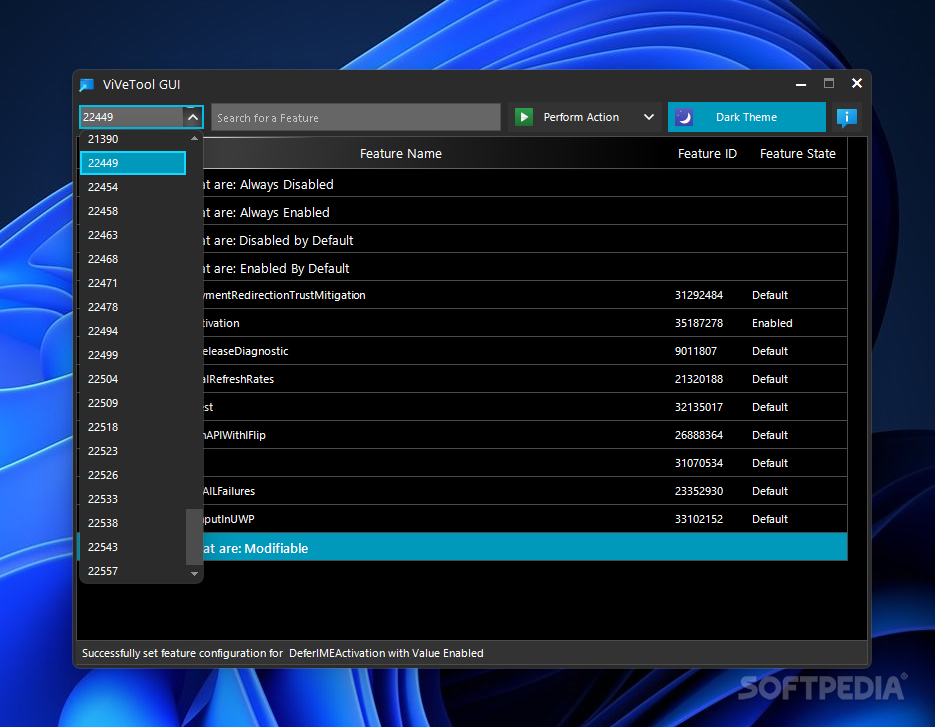This screenshot has height=727, width=935.
Task: Click the status bar success message
Action: point(283,653)
